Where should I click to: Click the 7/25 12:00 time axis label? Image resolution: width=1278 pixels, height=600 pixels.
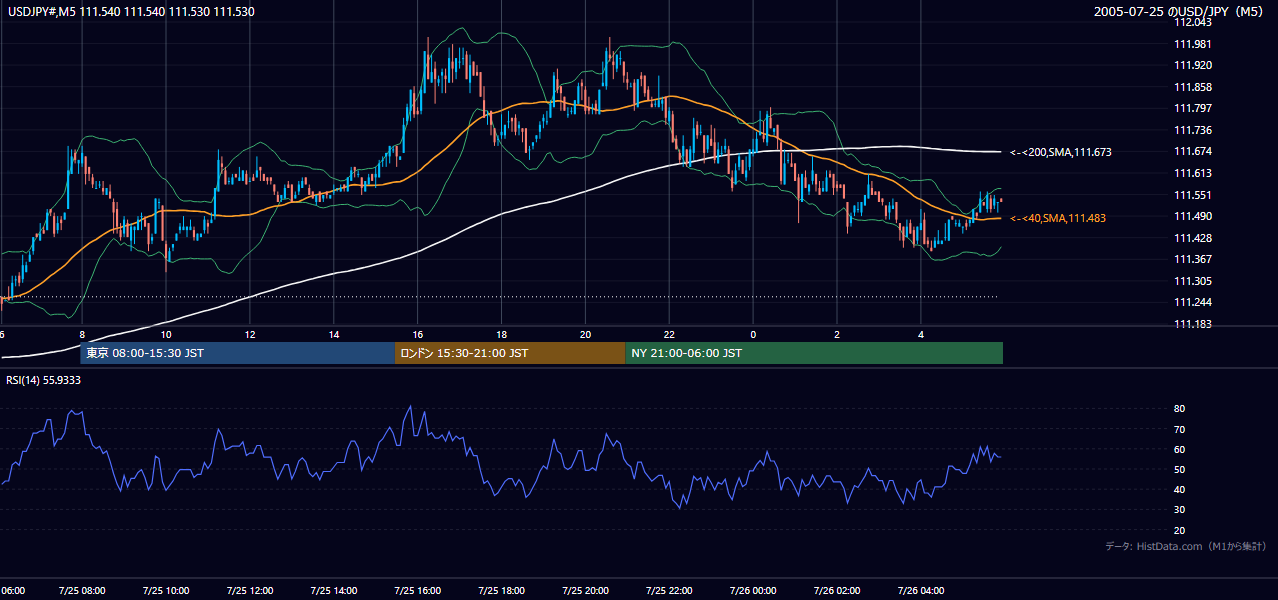tap(249, 590)
